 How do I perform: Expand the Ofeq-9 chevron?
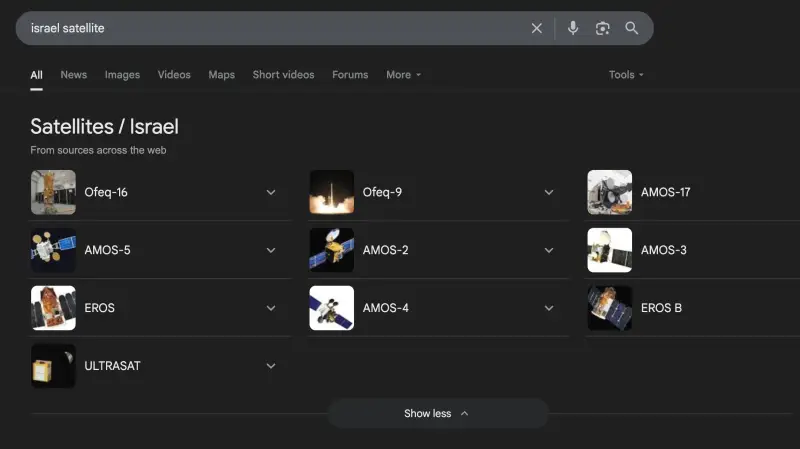point(549,192)
